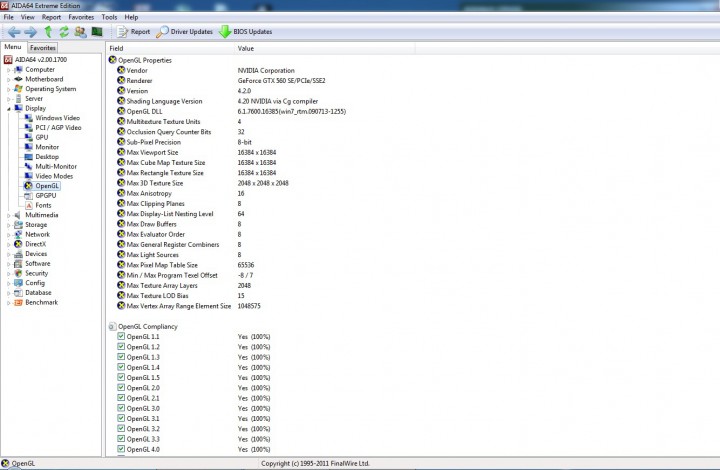Open the Favorites menu
Viewport: 720px width, 470px height.
[81, 17]
